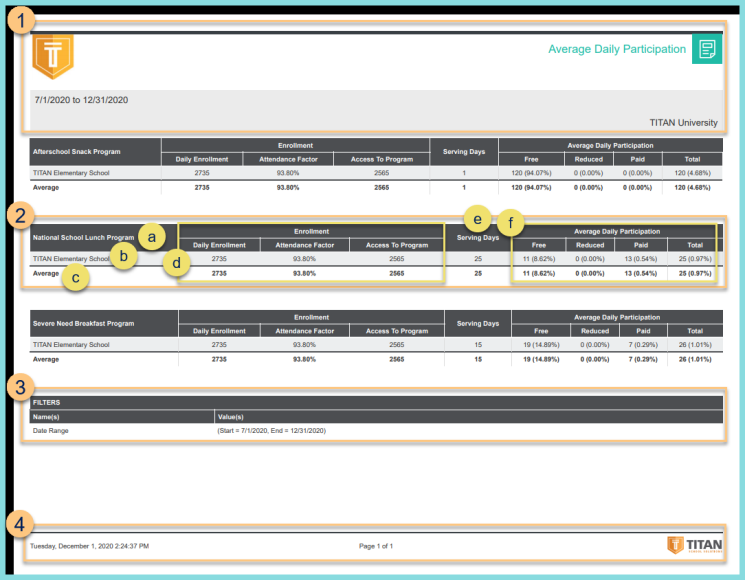The height and width of the screenshot is (580, 745).
Task: Click 120 (94.07%) in Snack TITAN Elementary row
Action: coord(531,173)
